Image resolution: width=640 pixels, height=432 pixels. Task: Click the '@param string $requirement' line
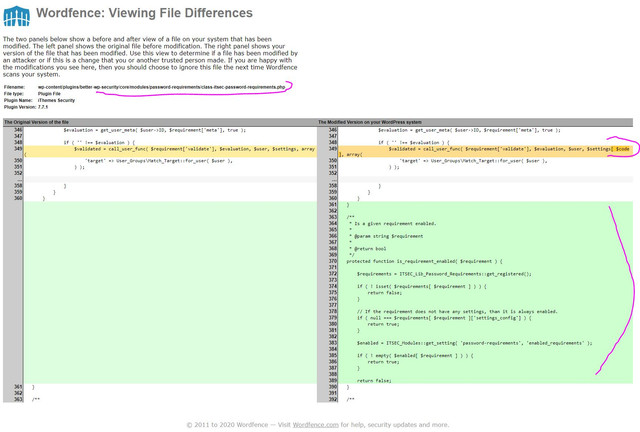pos(386,236)
